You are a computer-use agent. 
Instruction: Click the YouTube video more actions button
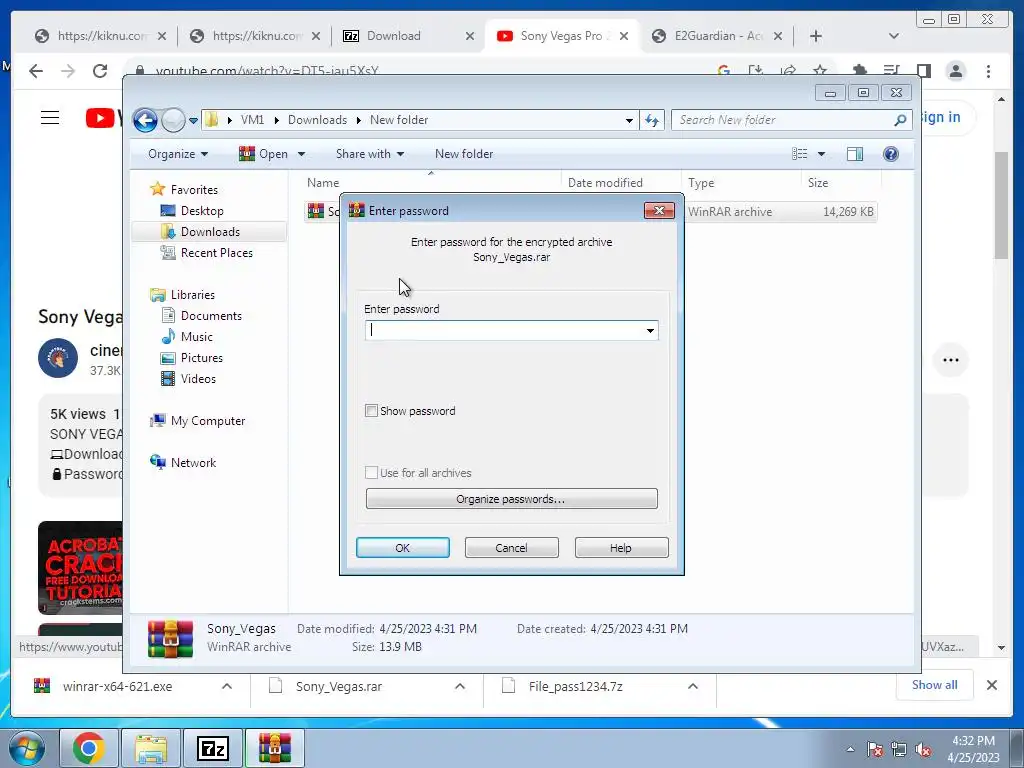tap(951, 360)
